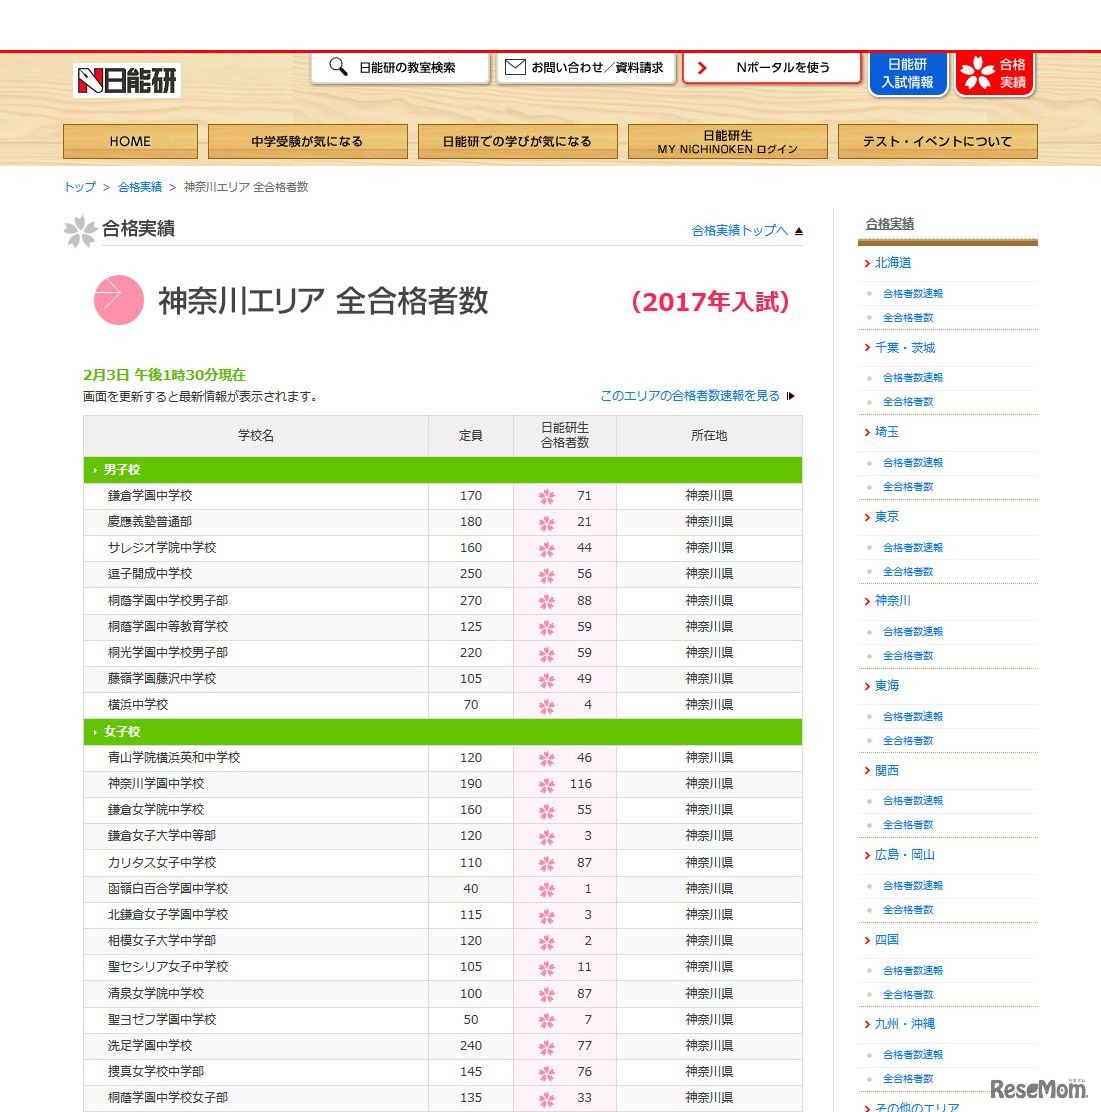Screen dimensions: 1101x1112
Task: Click the magnifier icon beside 日能研の教室検索
Action: click(336, 66)
